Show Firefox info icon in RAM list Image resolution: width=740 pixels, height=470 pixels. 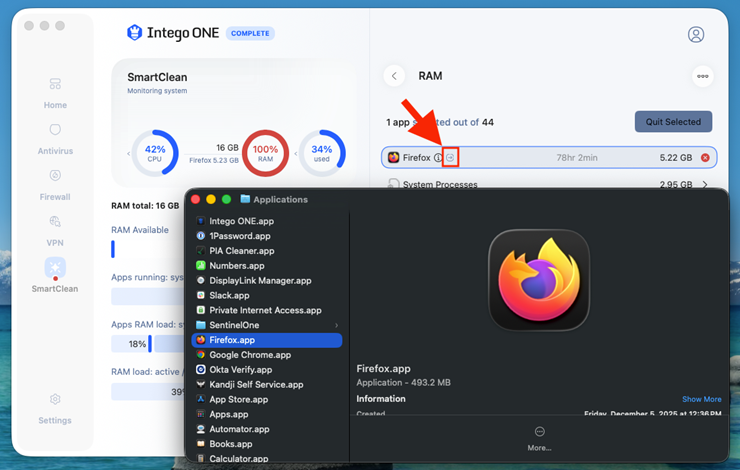point(437,158)
